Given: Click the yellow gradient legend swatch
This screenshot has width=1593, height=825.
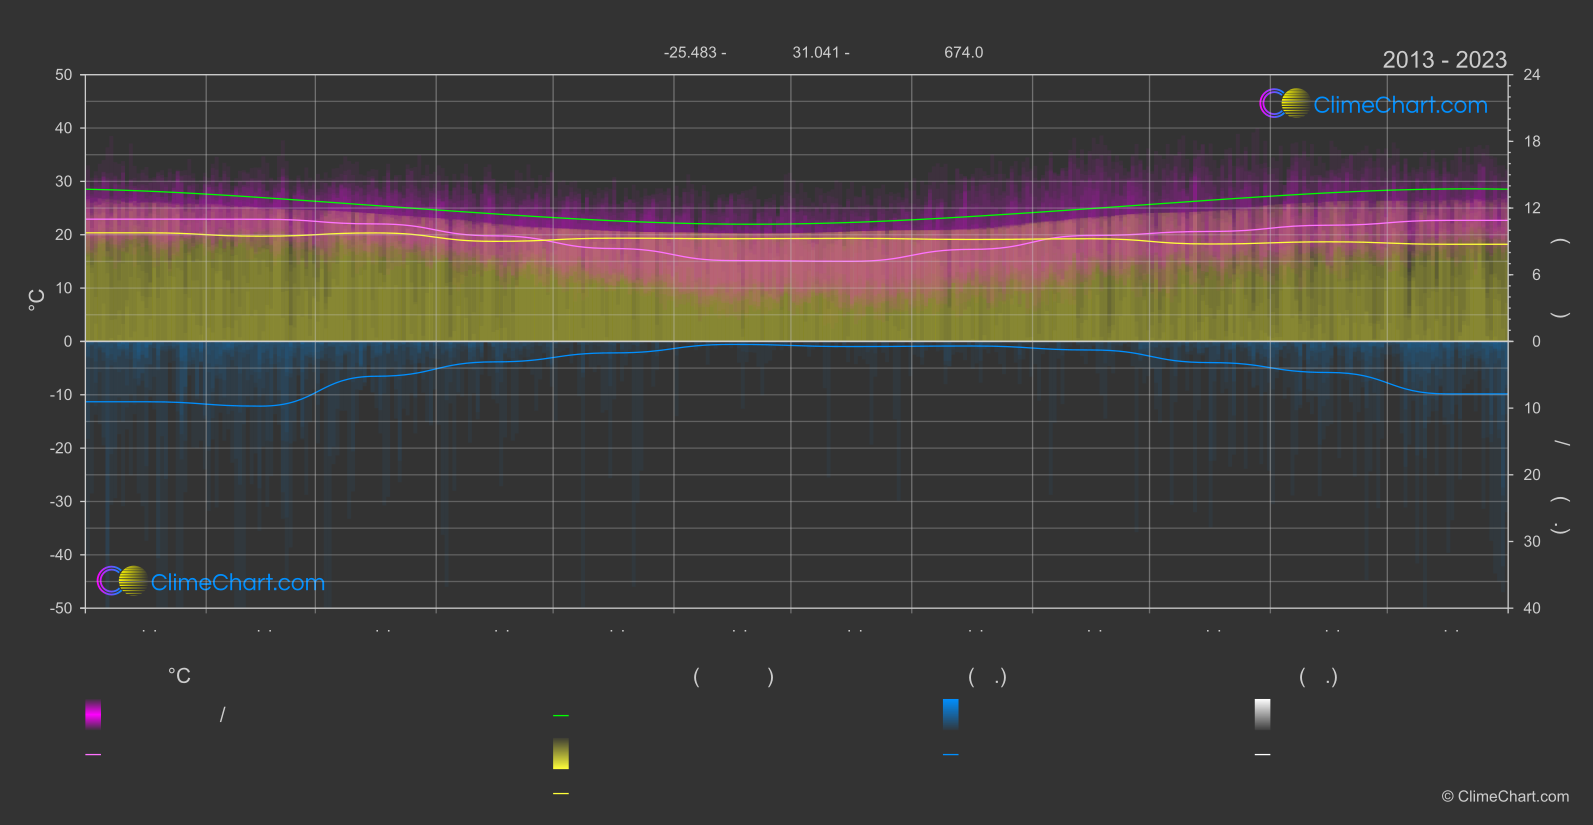Looking at the screenshot, I should (561, 754).
